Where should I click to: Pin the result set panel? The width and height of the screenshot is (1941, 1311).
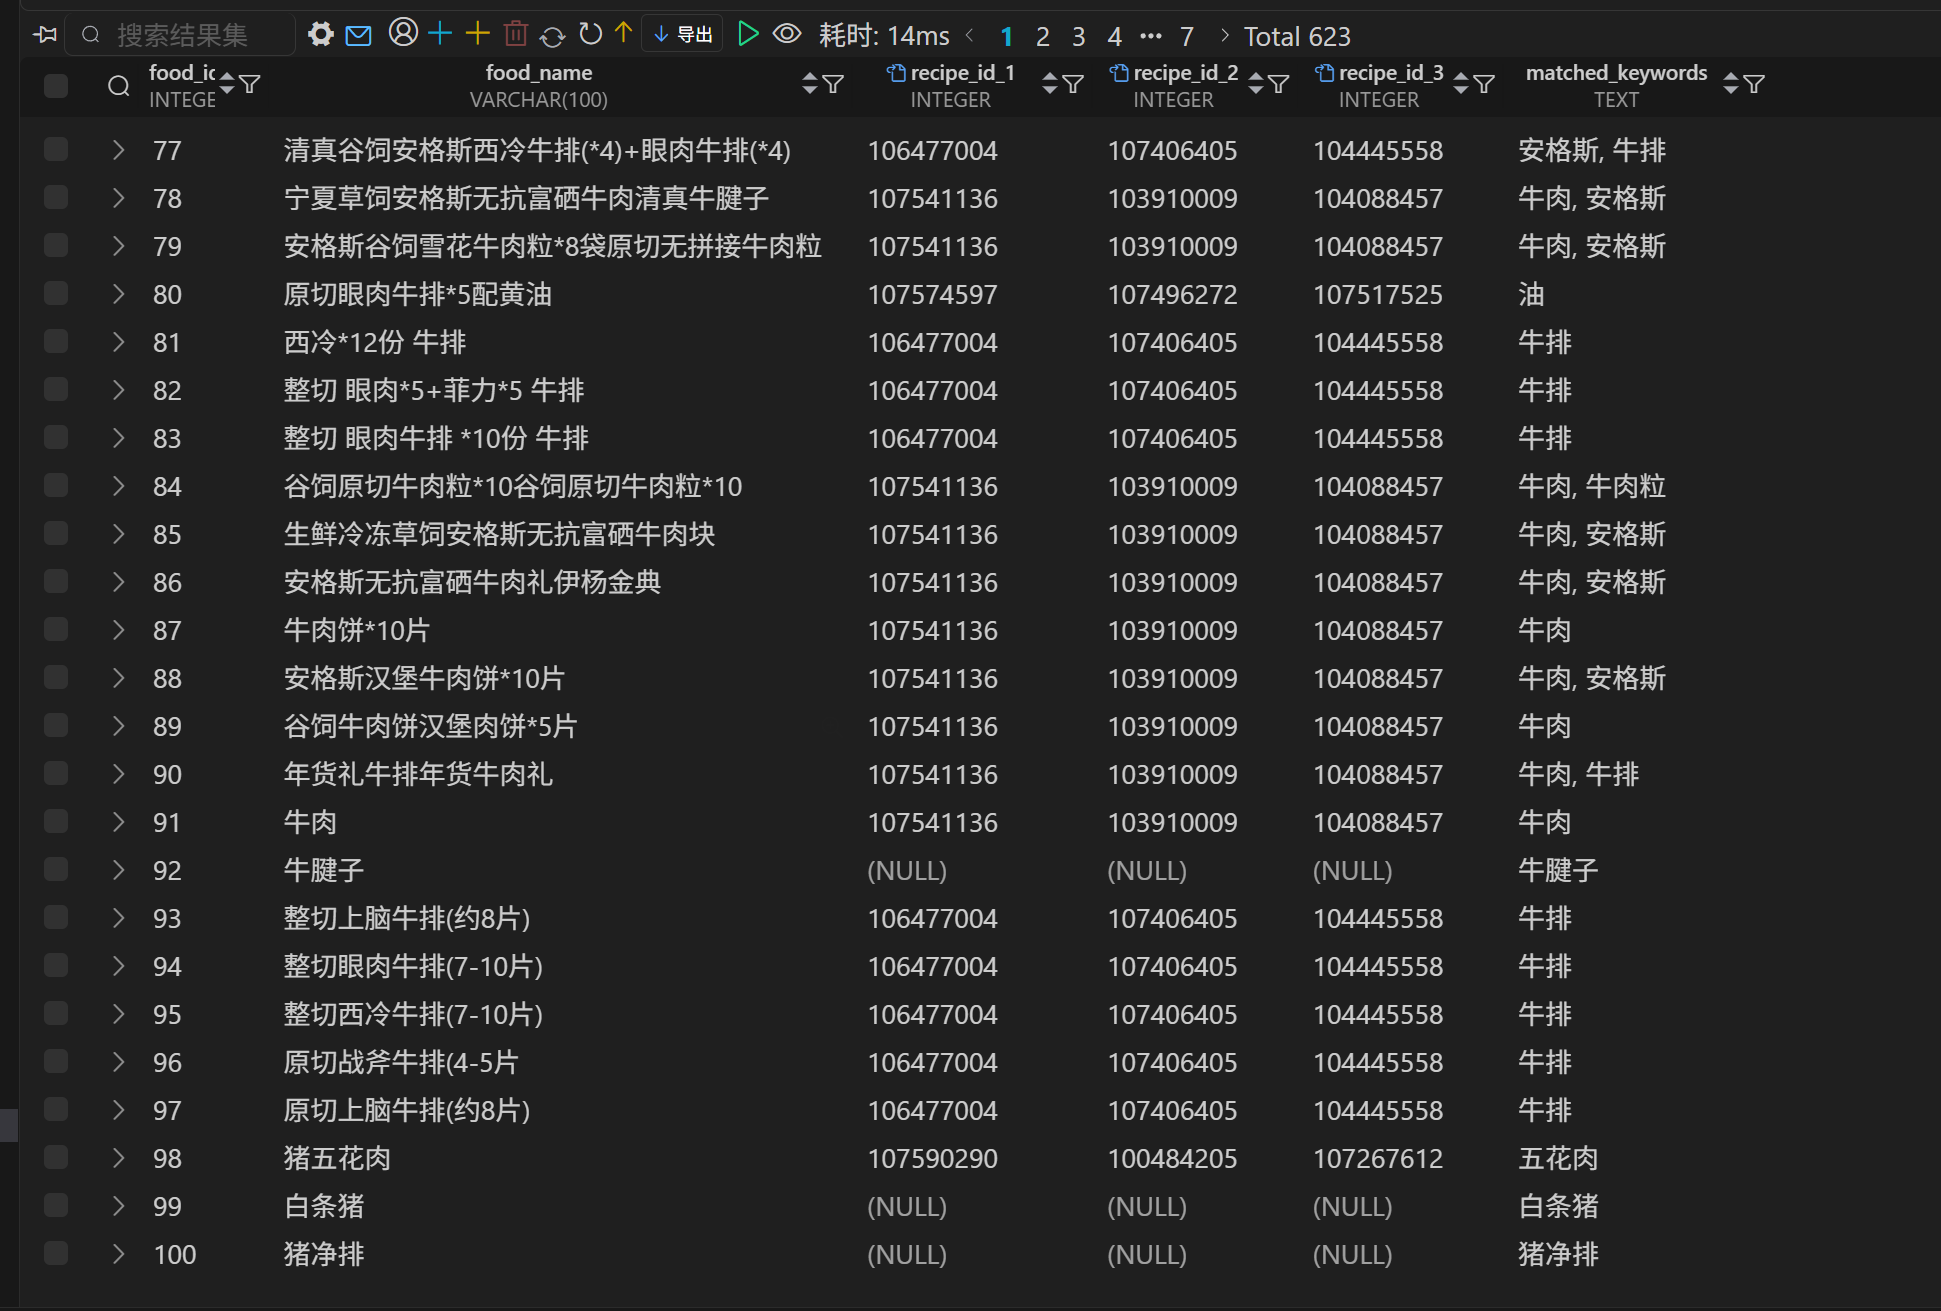pos(44,34)
